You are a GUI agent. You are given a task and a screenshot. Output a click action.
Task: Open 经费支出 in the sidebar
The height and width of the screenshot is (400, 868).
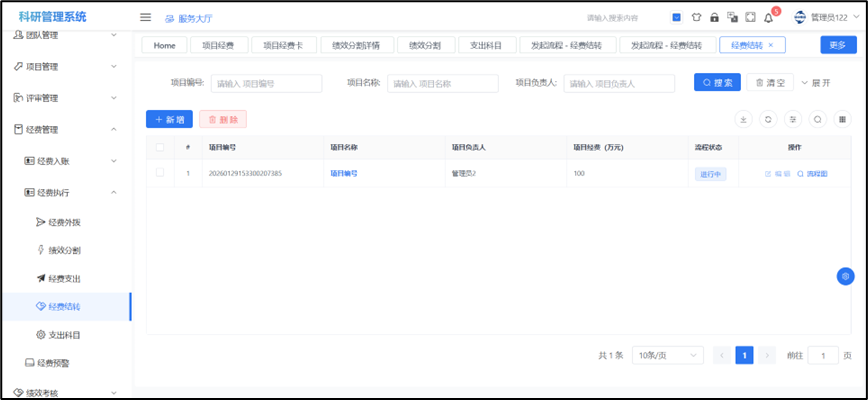coord(64,278)
